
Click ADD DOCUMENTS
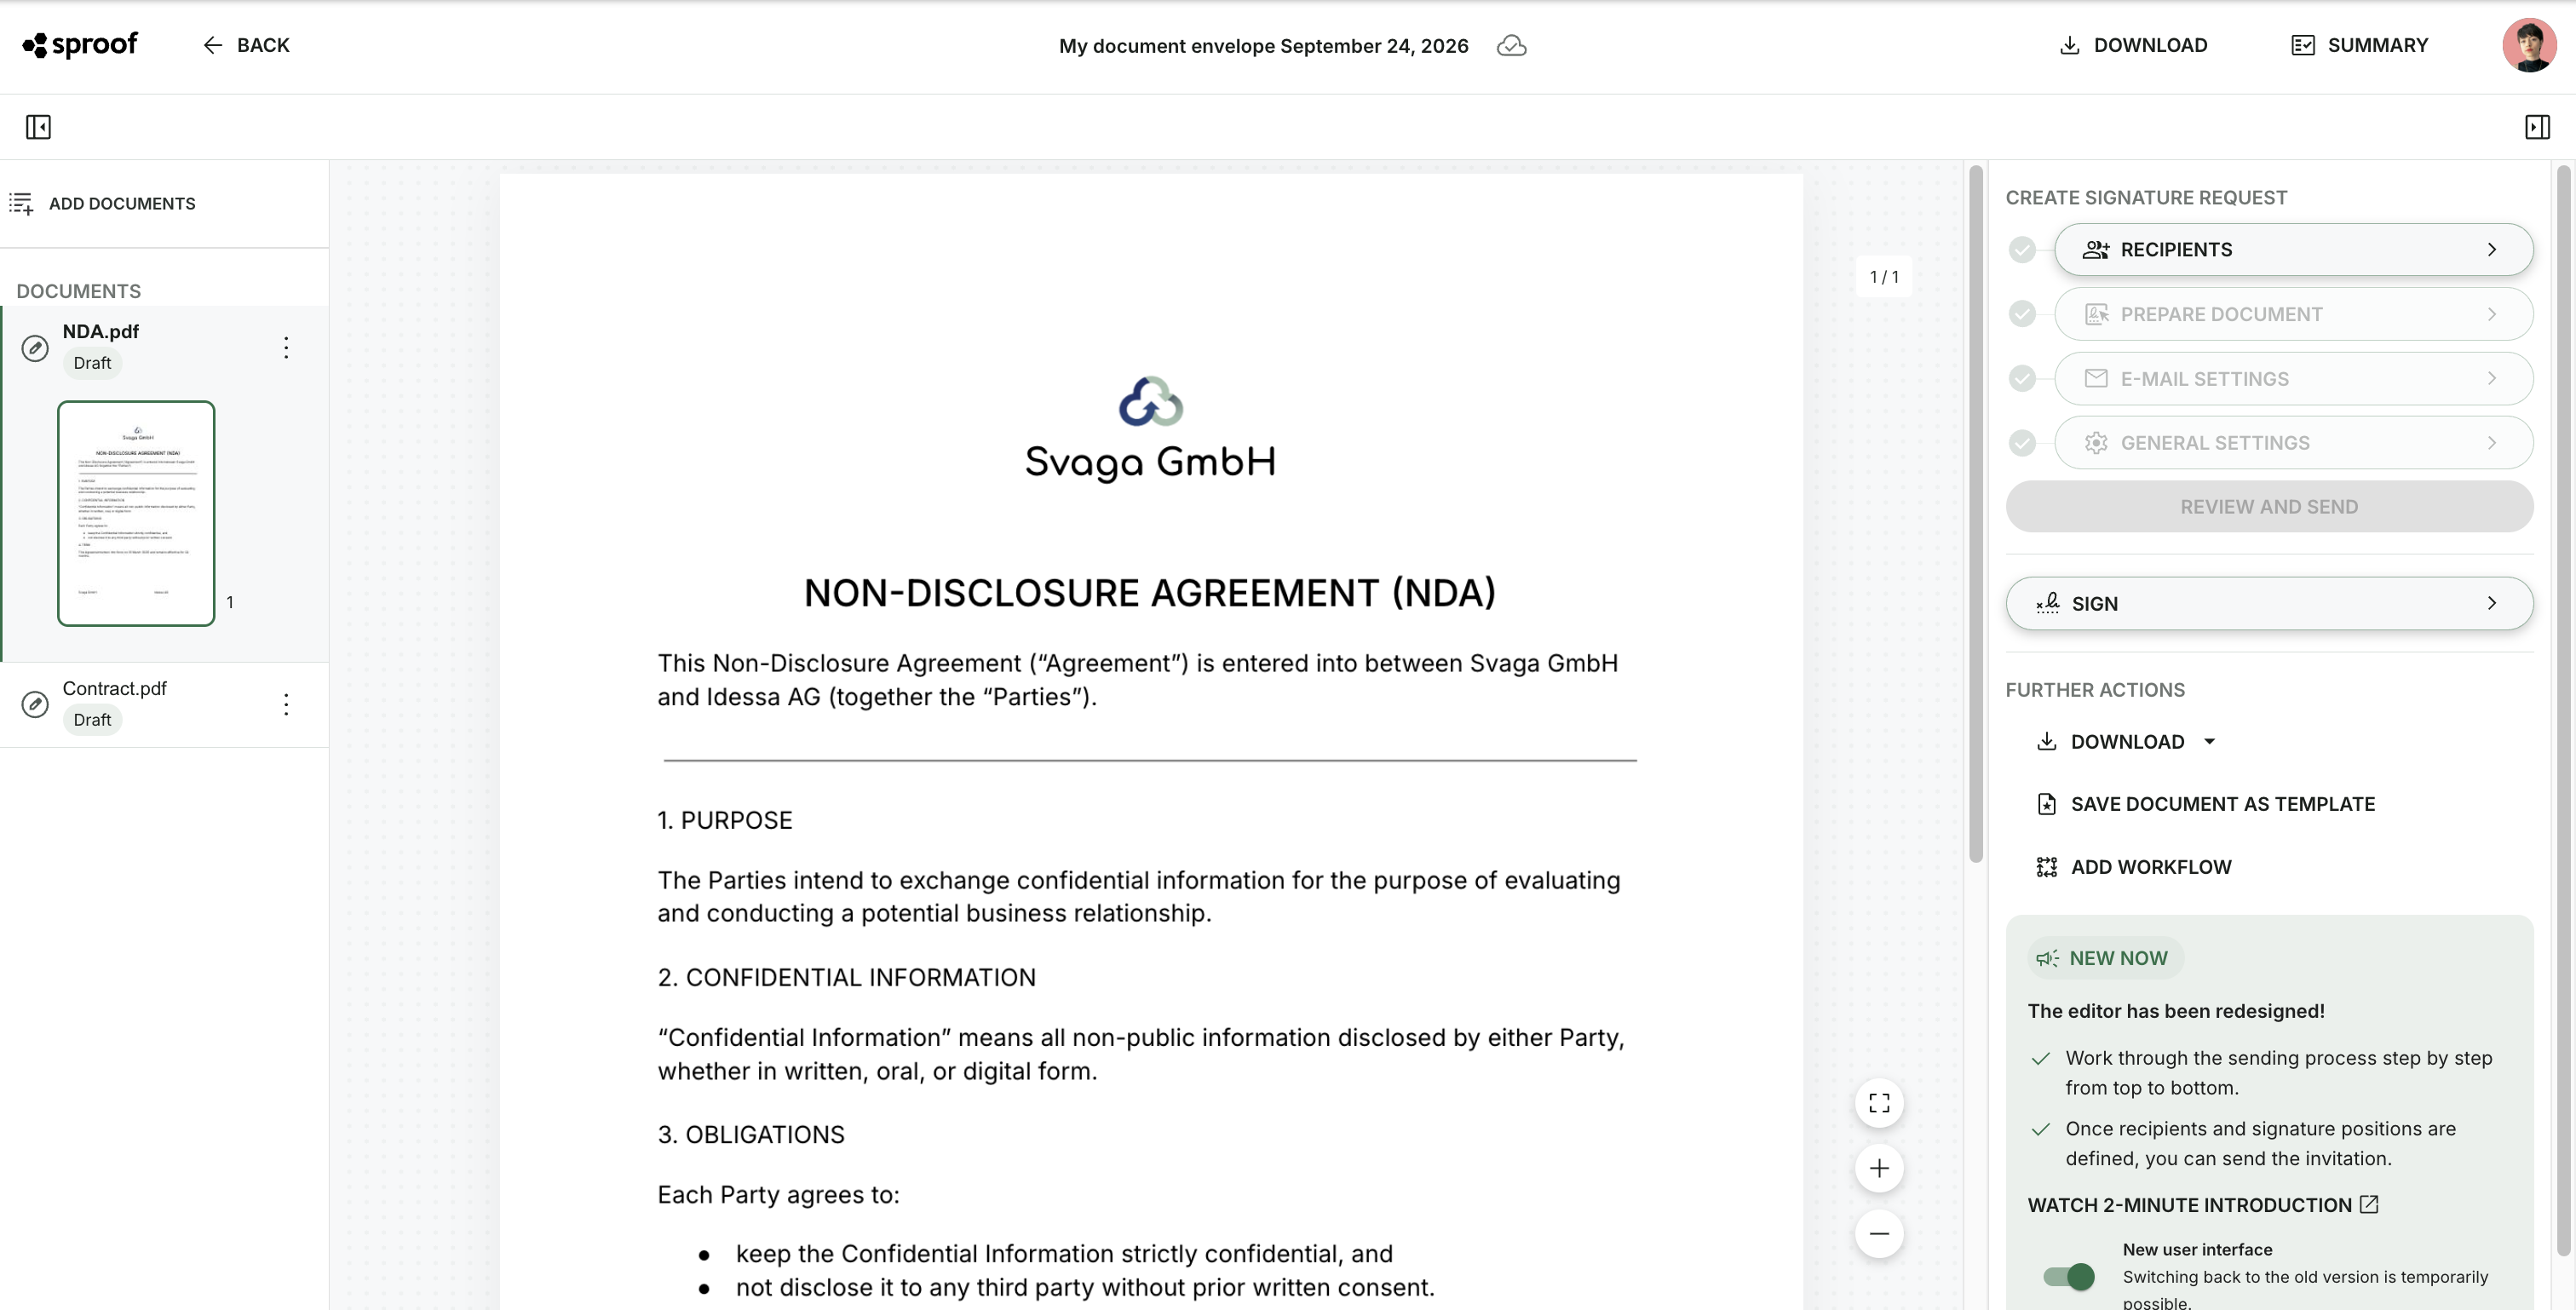[103, 203]
